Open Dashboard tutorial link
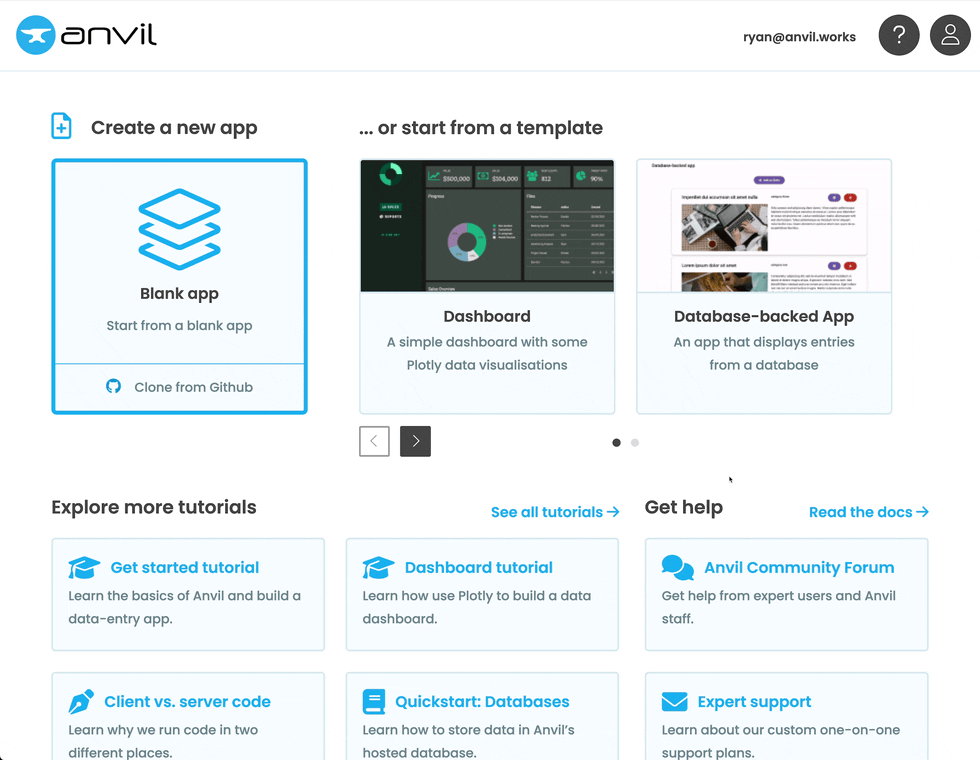The width and height of the screenshot is (980, 760). (x=479, y=568)
